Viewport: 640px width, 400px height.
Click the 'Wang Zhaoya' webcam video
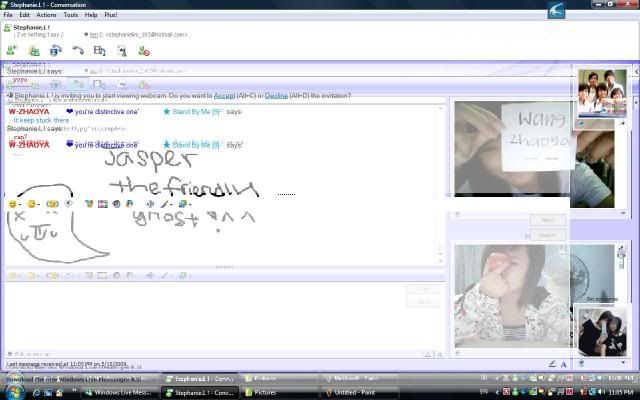click(534, 154)
